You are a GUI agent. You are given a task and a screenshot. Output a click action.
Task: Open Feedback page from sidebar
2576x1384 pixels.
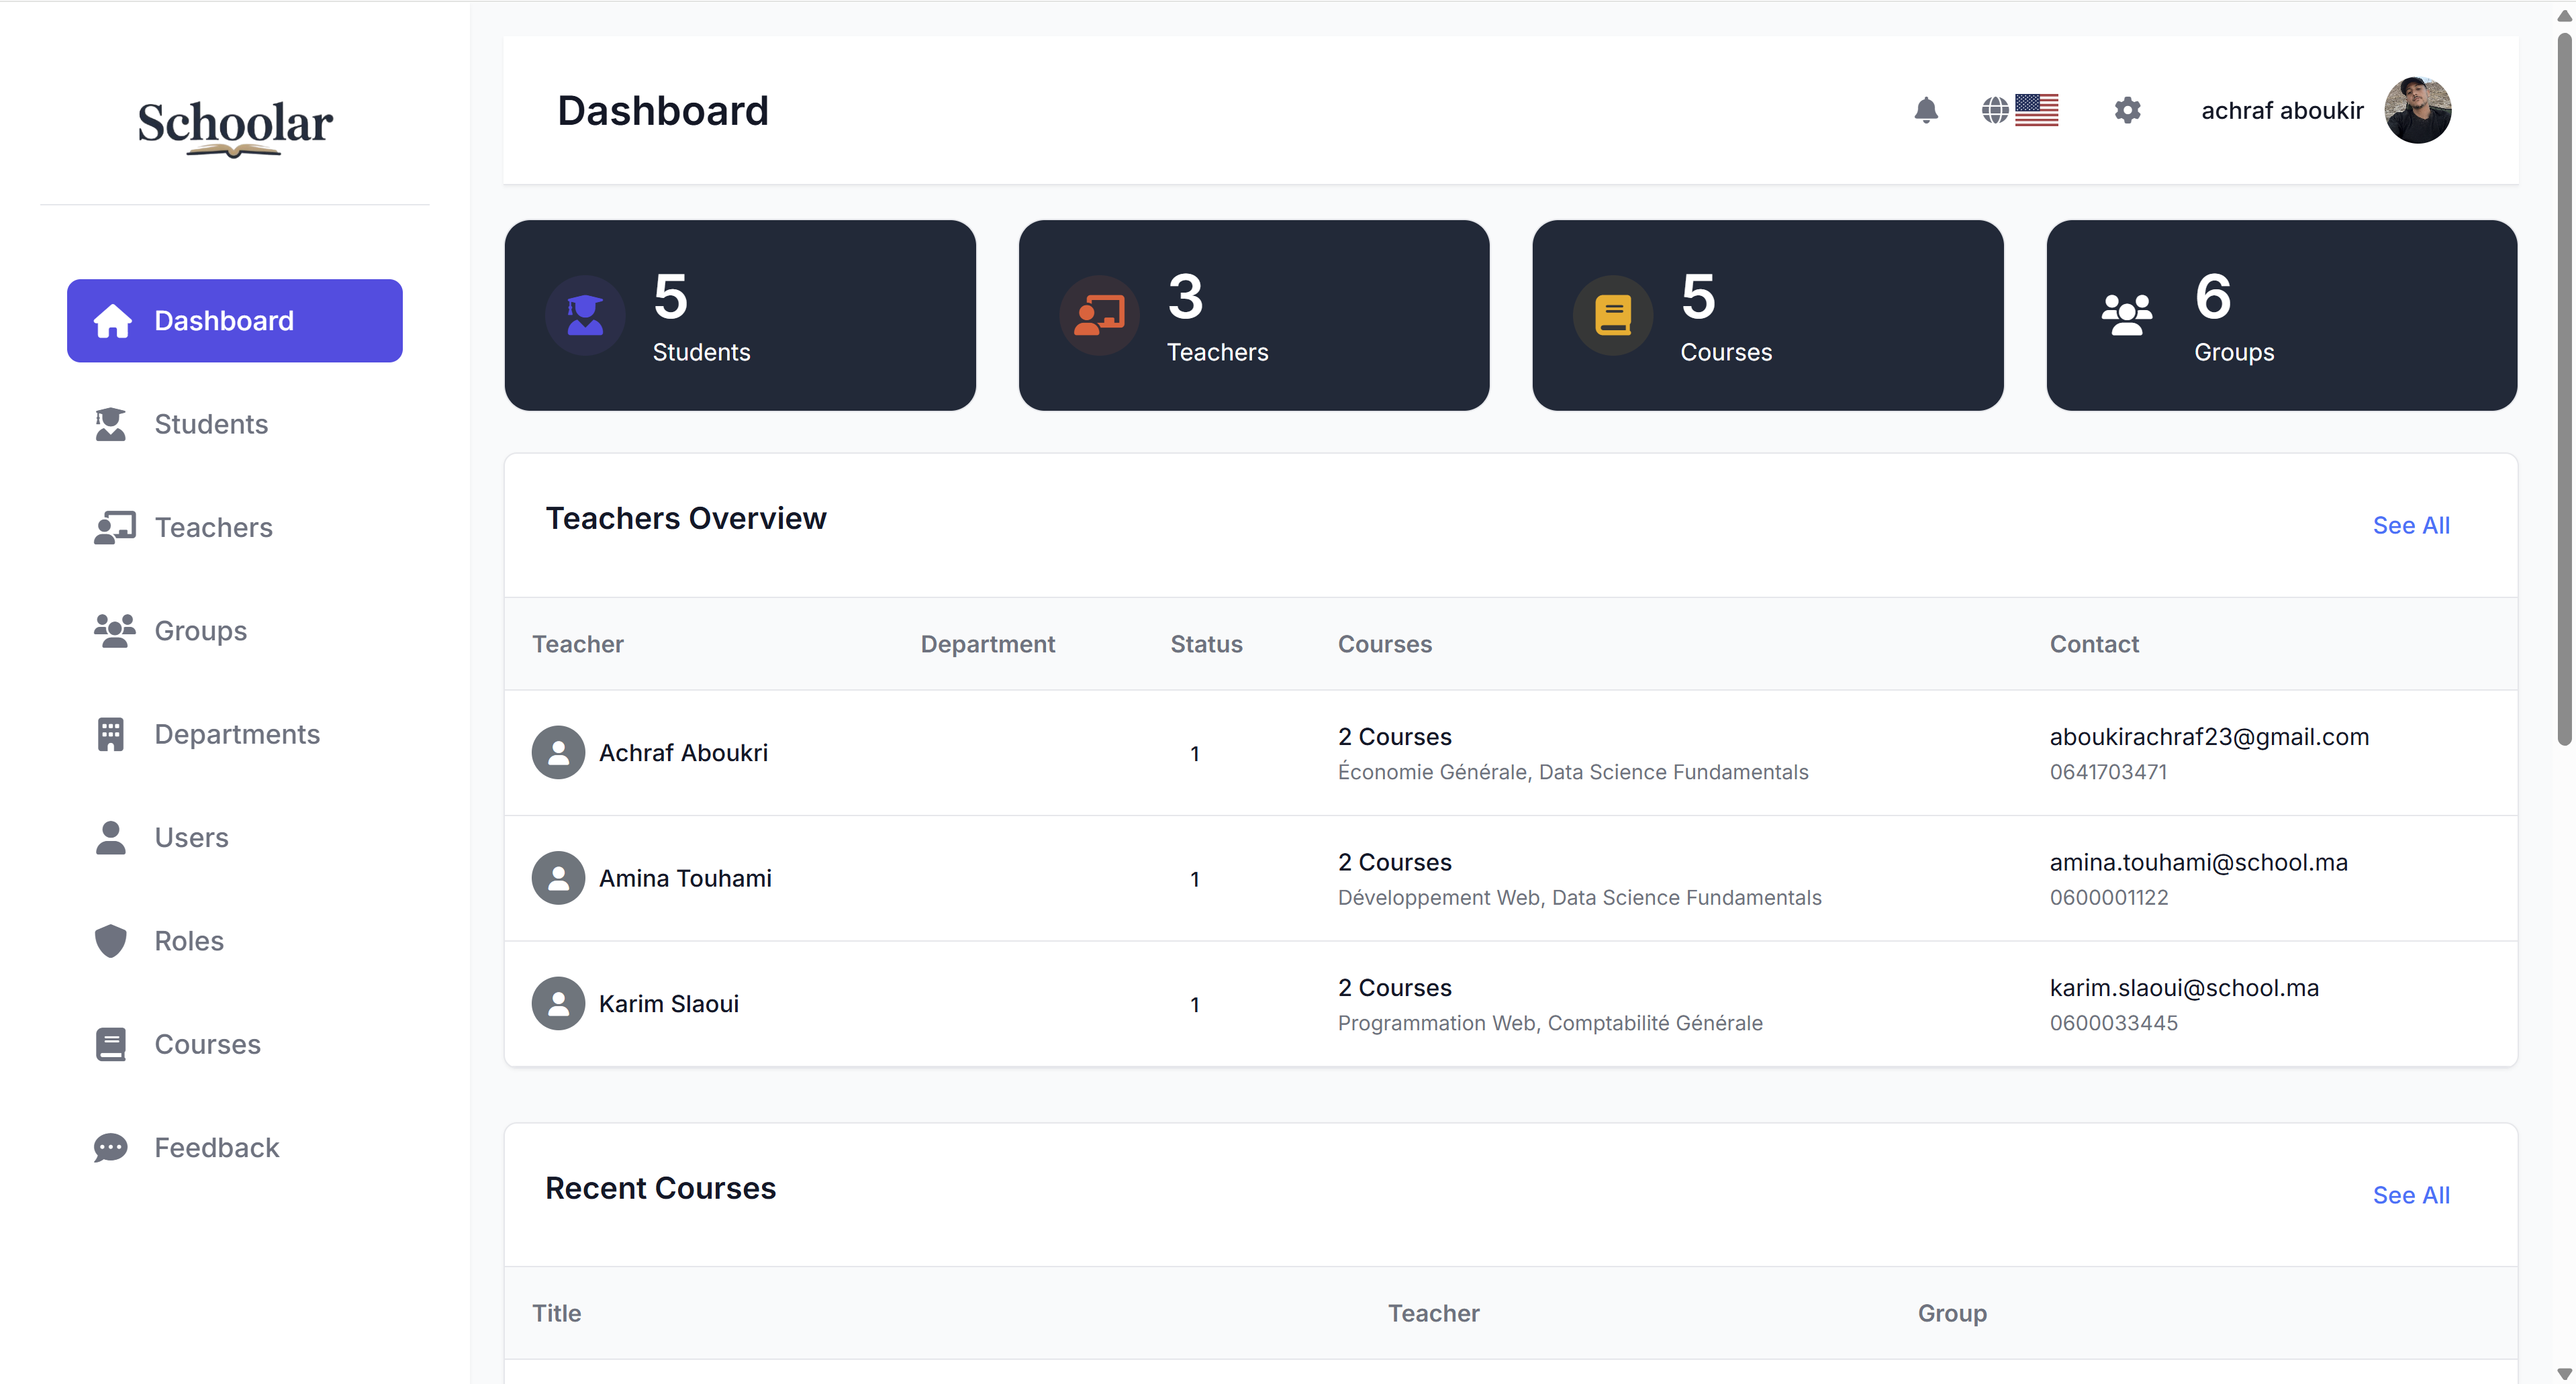[x=235, y=1147]
